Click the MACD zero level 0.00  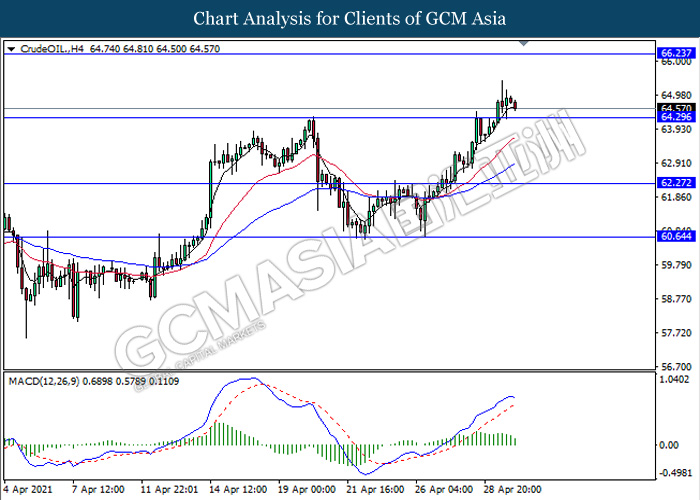pyautogui.click(x=668, y=445)
